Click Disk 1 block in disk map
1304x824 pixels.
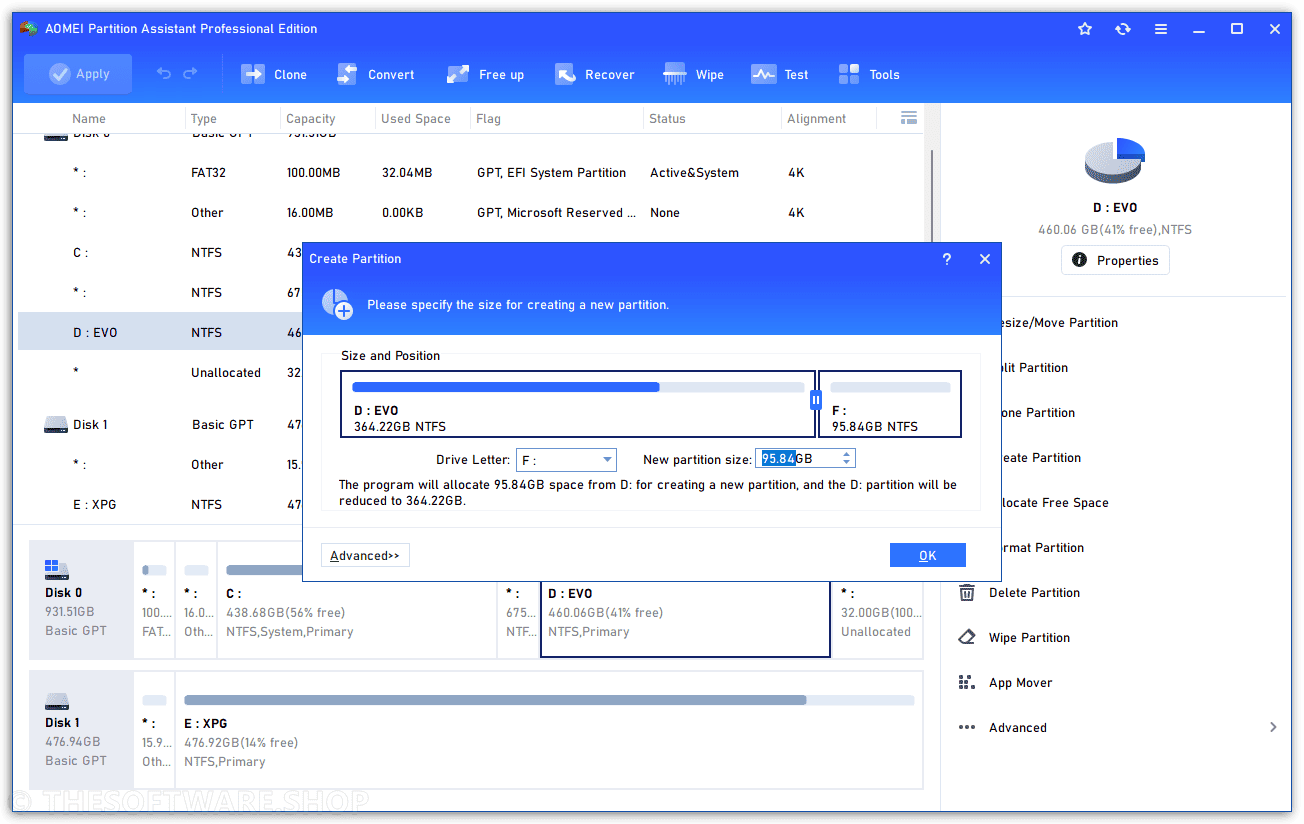[81, 730]
